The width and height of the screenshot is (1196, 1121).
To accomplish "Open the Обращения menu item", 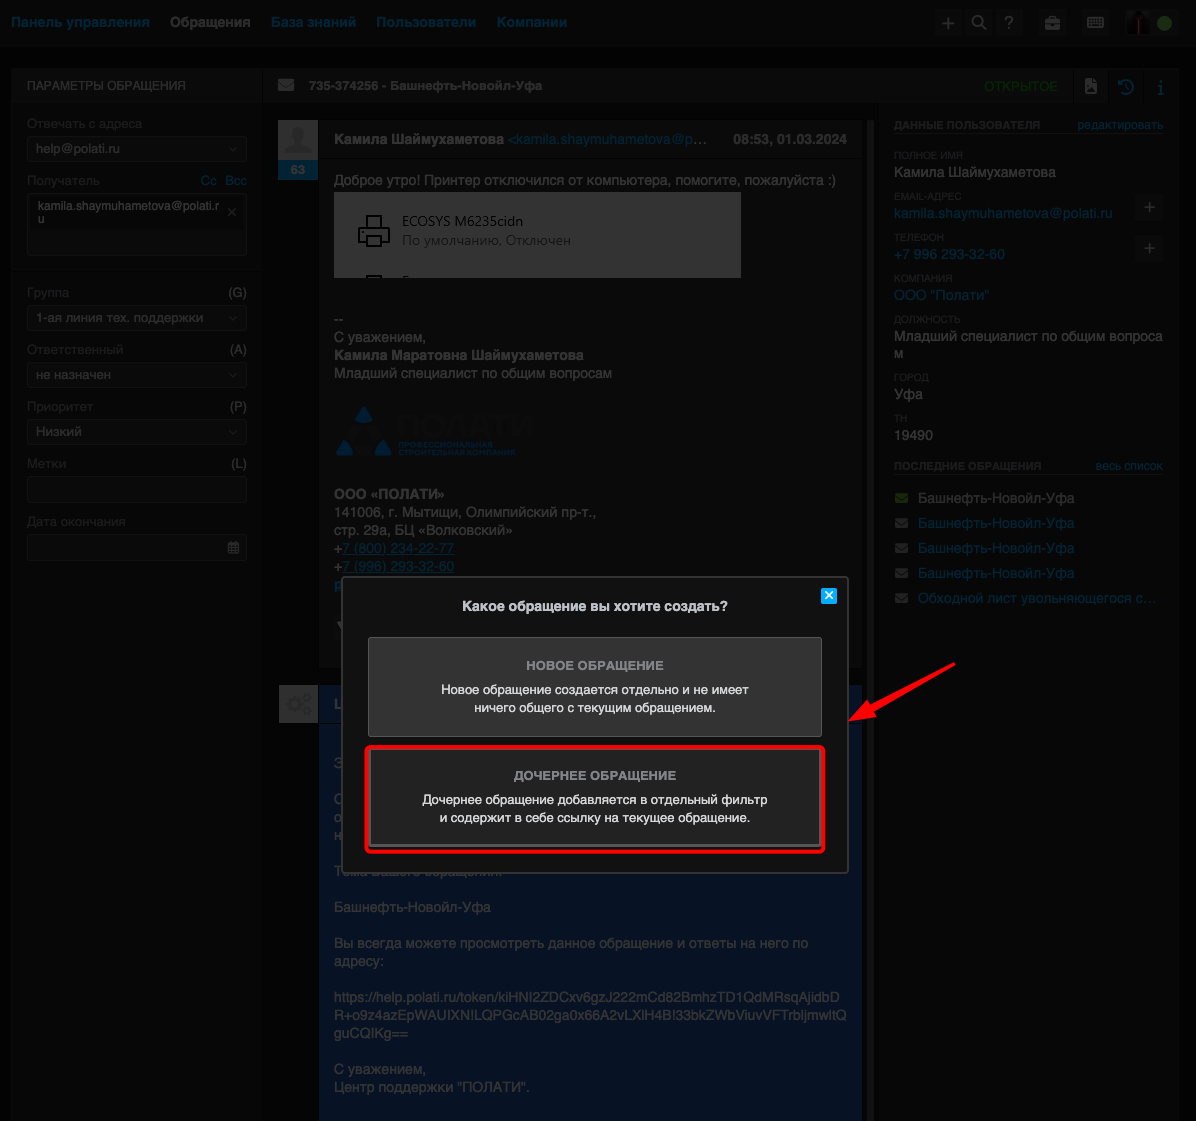I will point(210,22).
